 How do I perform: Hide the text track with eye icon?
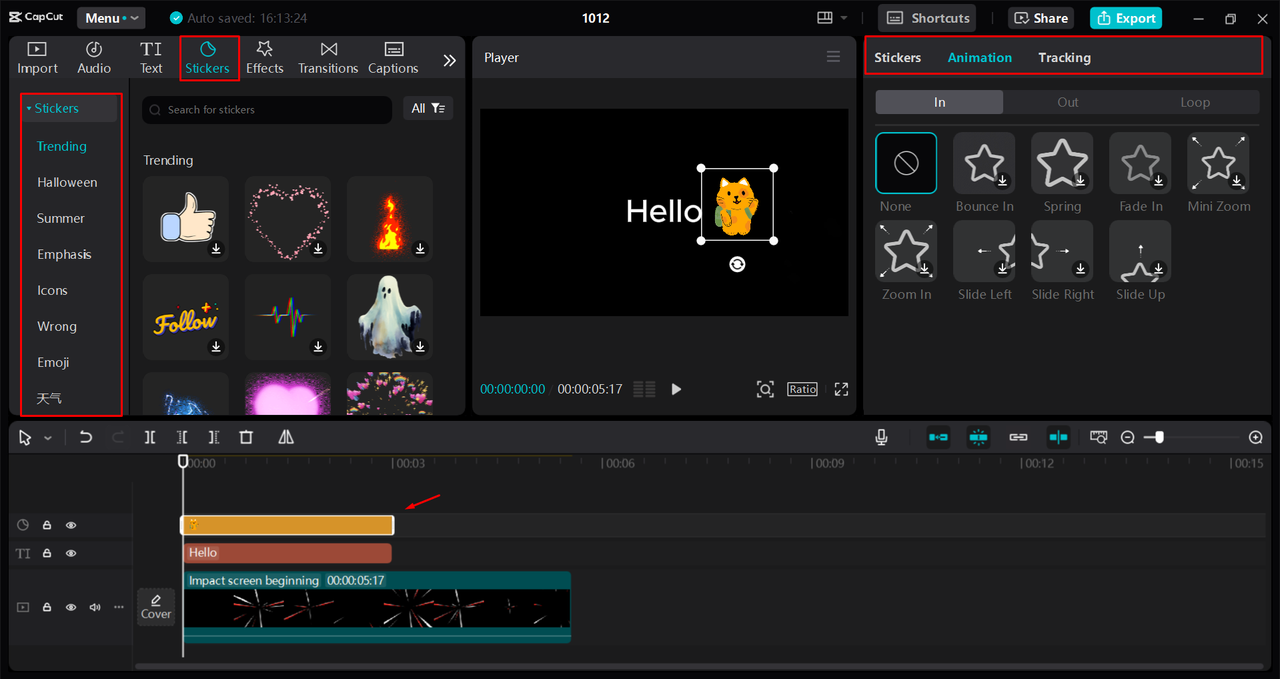(x=71, y=553)
